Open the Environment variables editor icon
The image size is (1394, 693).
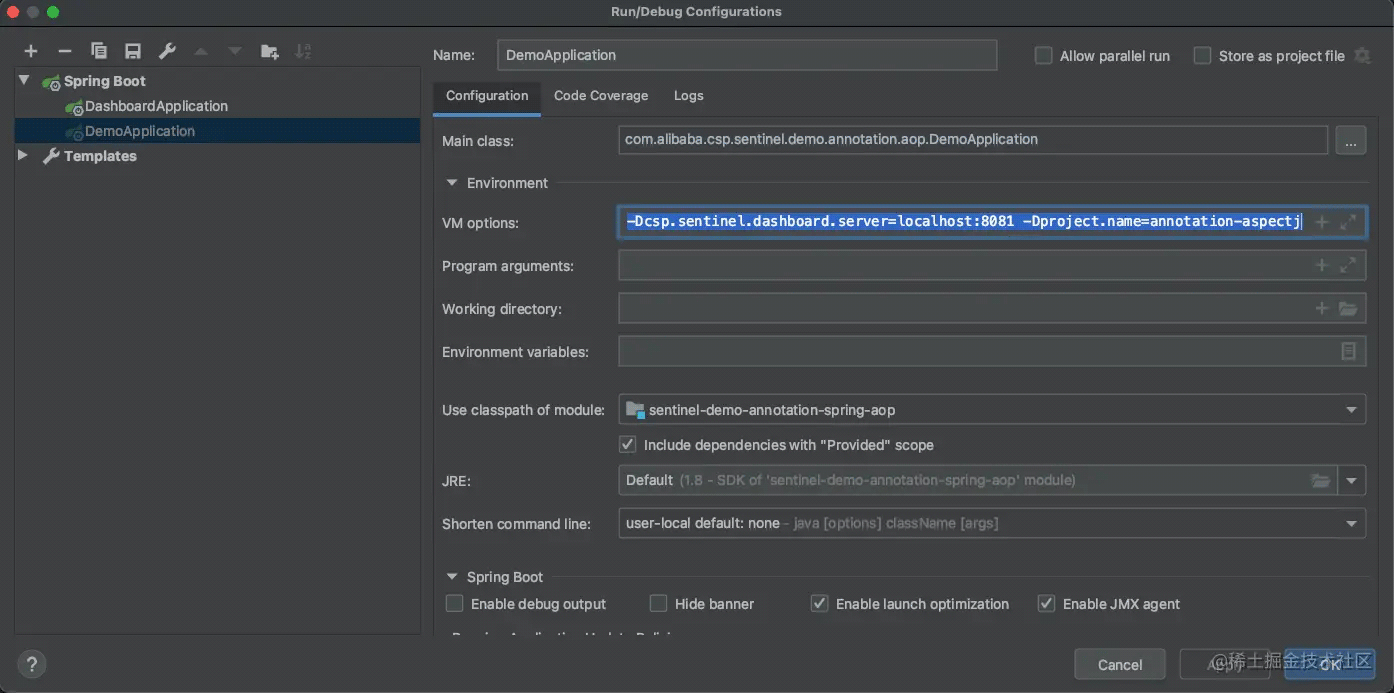[x=1348, y=352]
